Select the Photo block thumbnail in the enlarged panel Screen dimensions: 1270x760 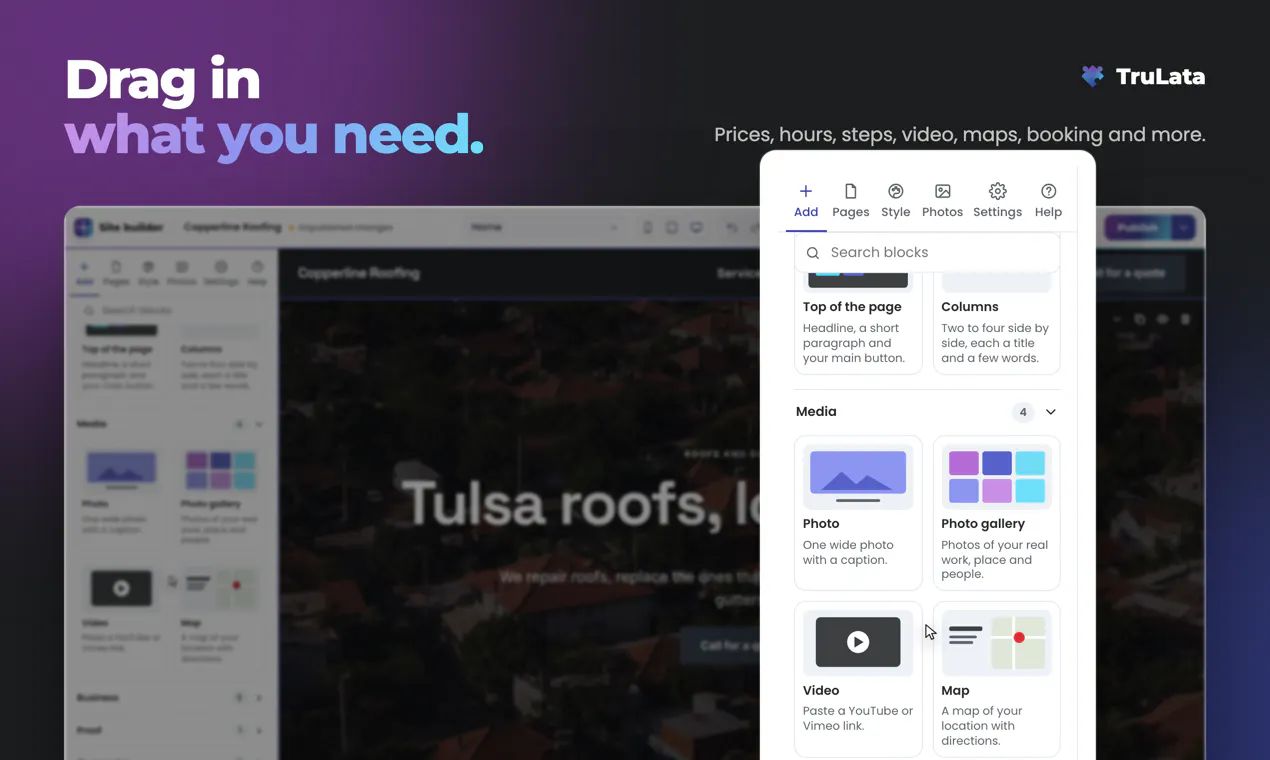[858, 476]
